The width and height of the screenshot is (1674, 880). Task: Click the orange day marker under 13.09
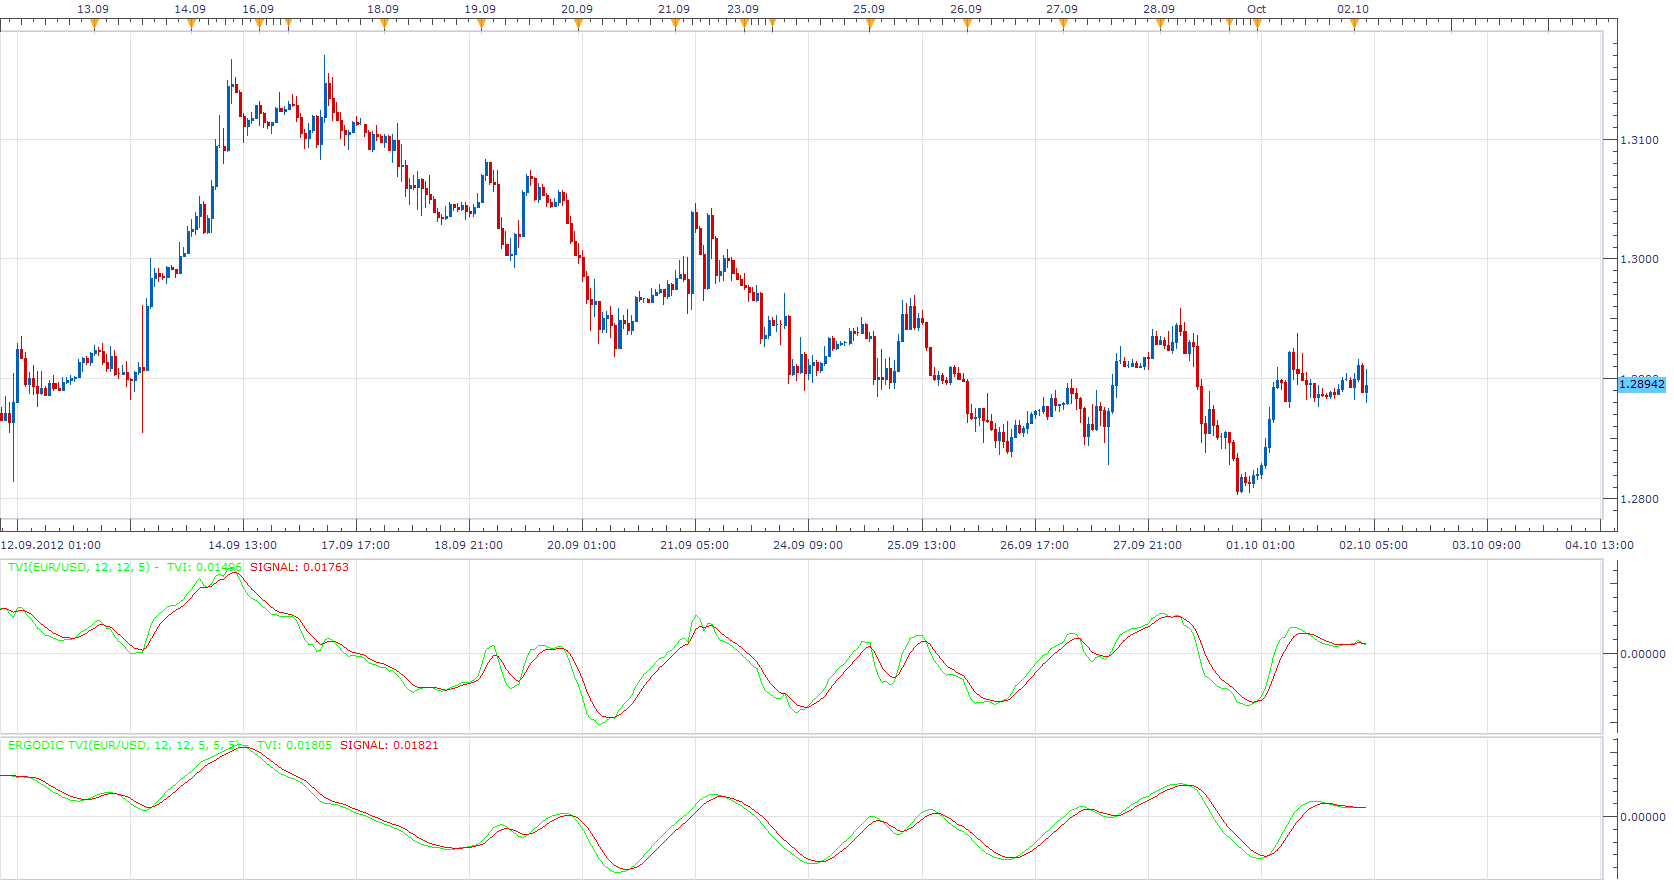[94, 25]
